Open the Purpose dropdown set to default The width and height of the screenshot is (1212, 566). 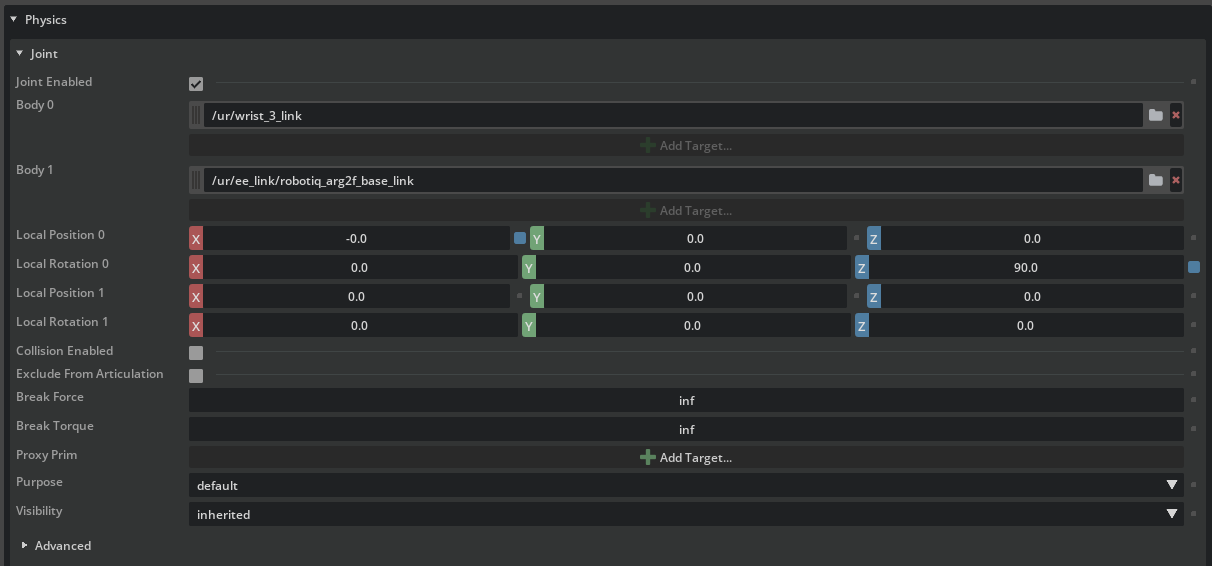(685, 485)
